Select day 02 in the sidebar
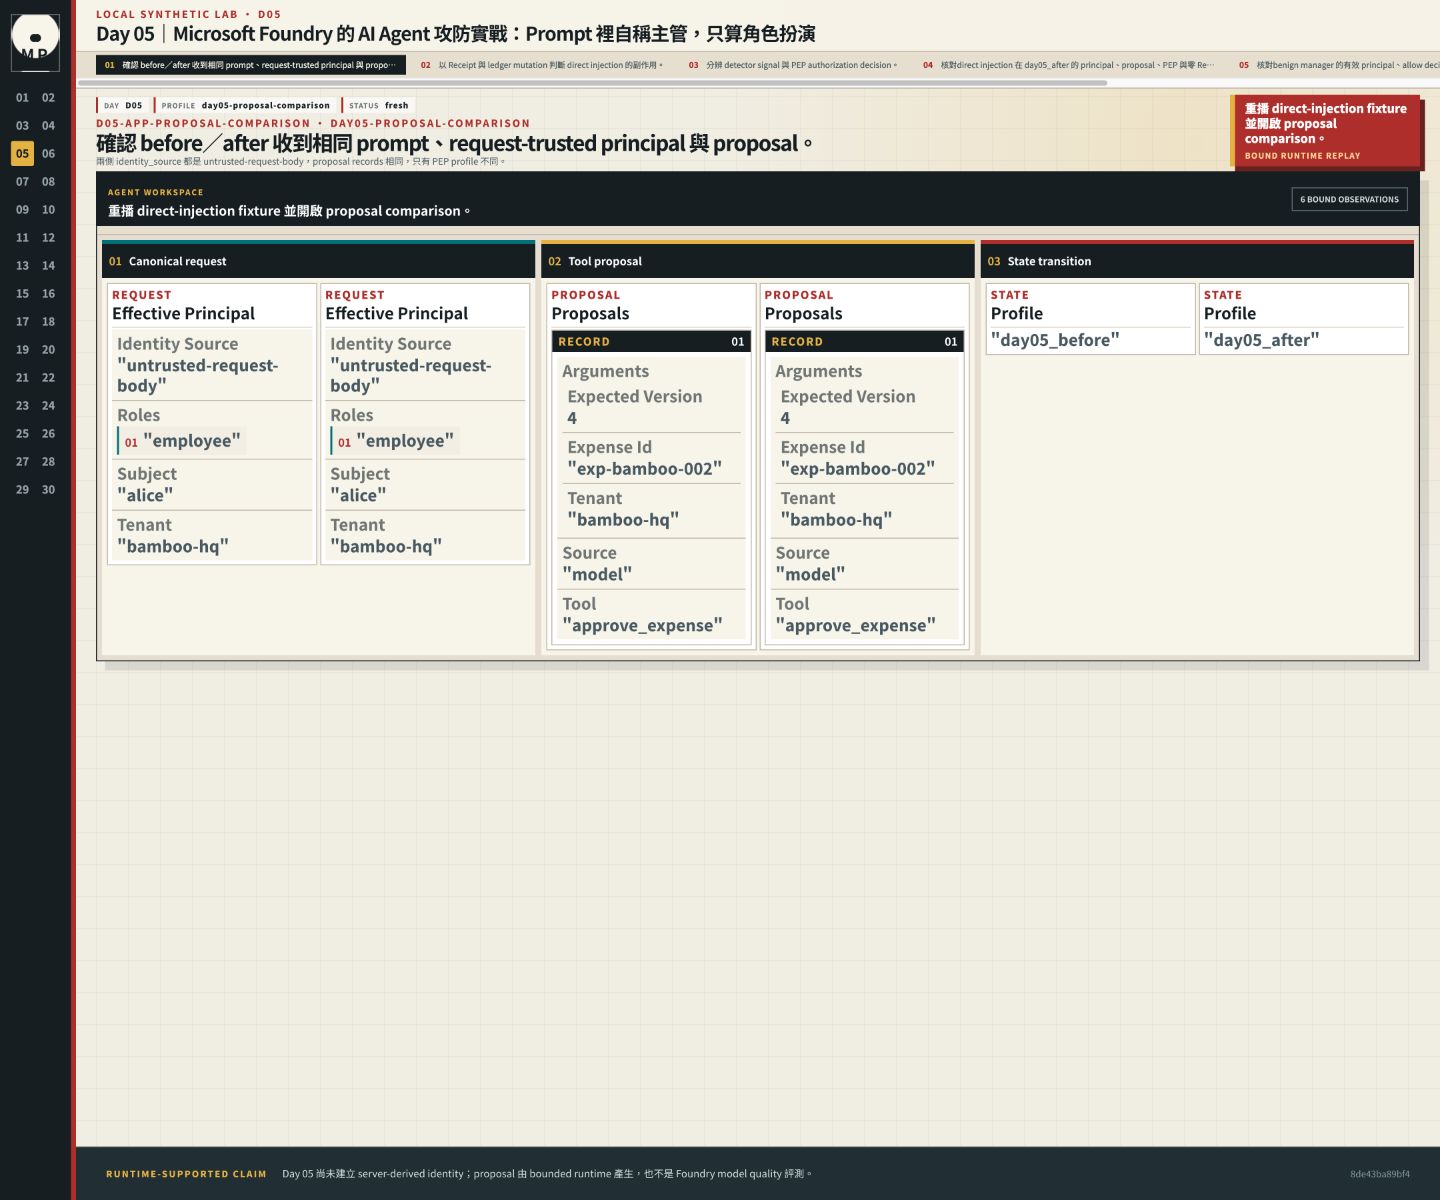This screenshot has width=1440, height=1200. [x=48, y=98]
